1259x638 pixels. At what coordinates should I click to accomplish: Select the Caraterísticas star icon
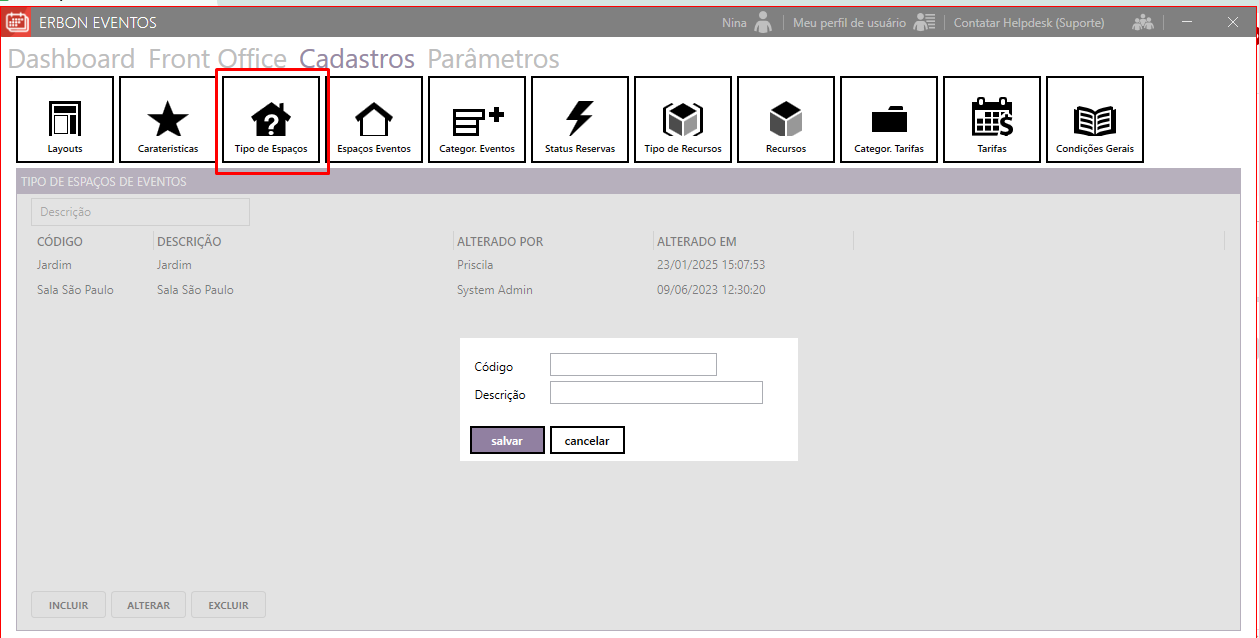pos(168,120)
